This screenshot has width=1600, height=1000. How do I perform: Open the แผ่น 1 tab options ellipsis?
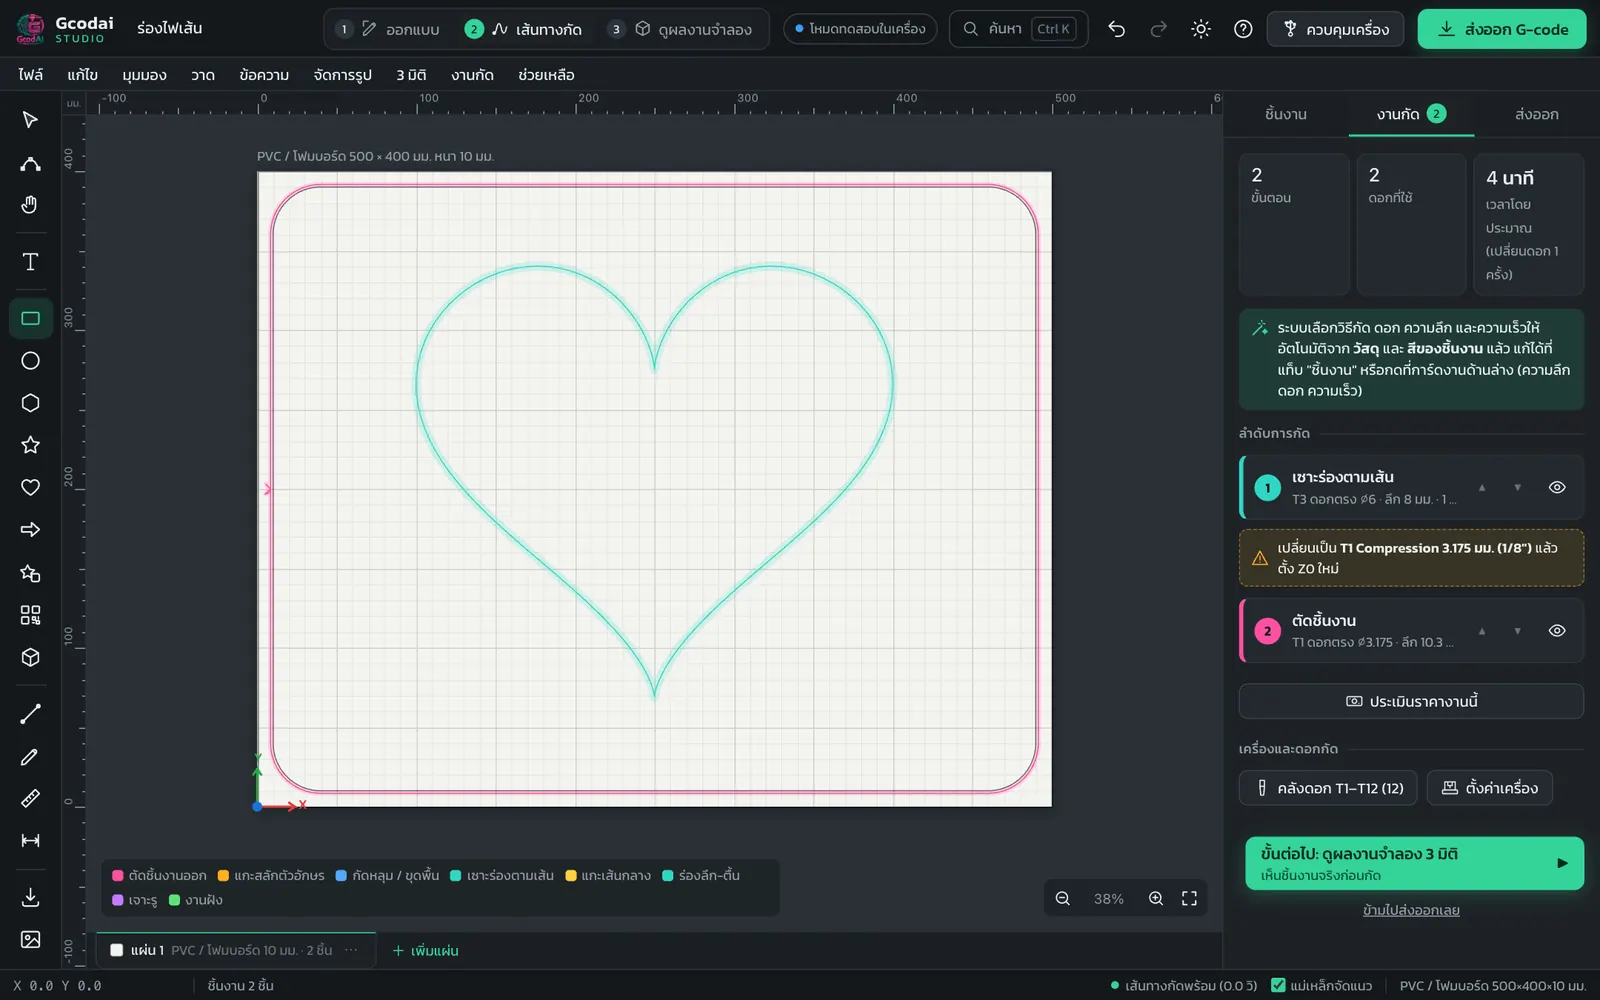(x=351, y=950)
